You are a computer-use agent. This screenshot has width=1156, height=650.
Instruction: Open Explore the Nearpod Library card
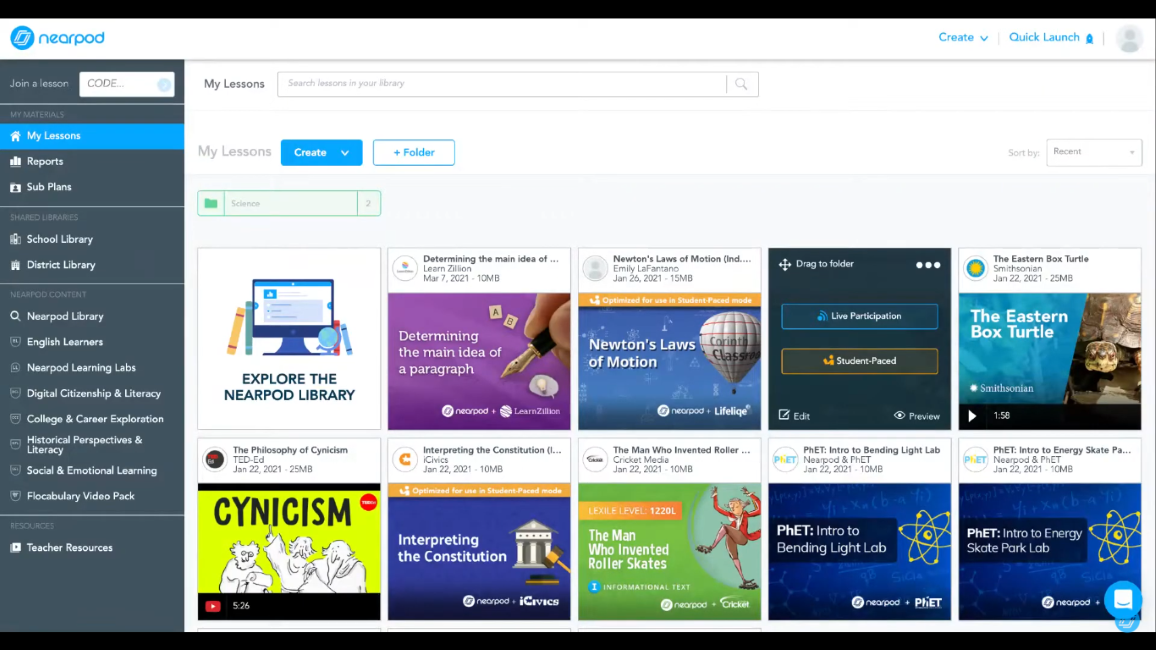[x=289, y=339]
